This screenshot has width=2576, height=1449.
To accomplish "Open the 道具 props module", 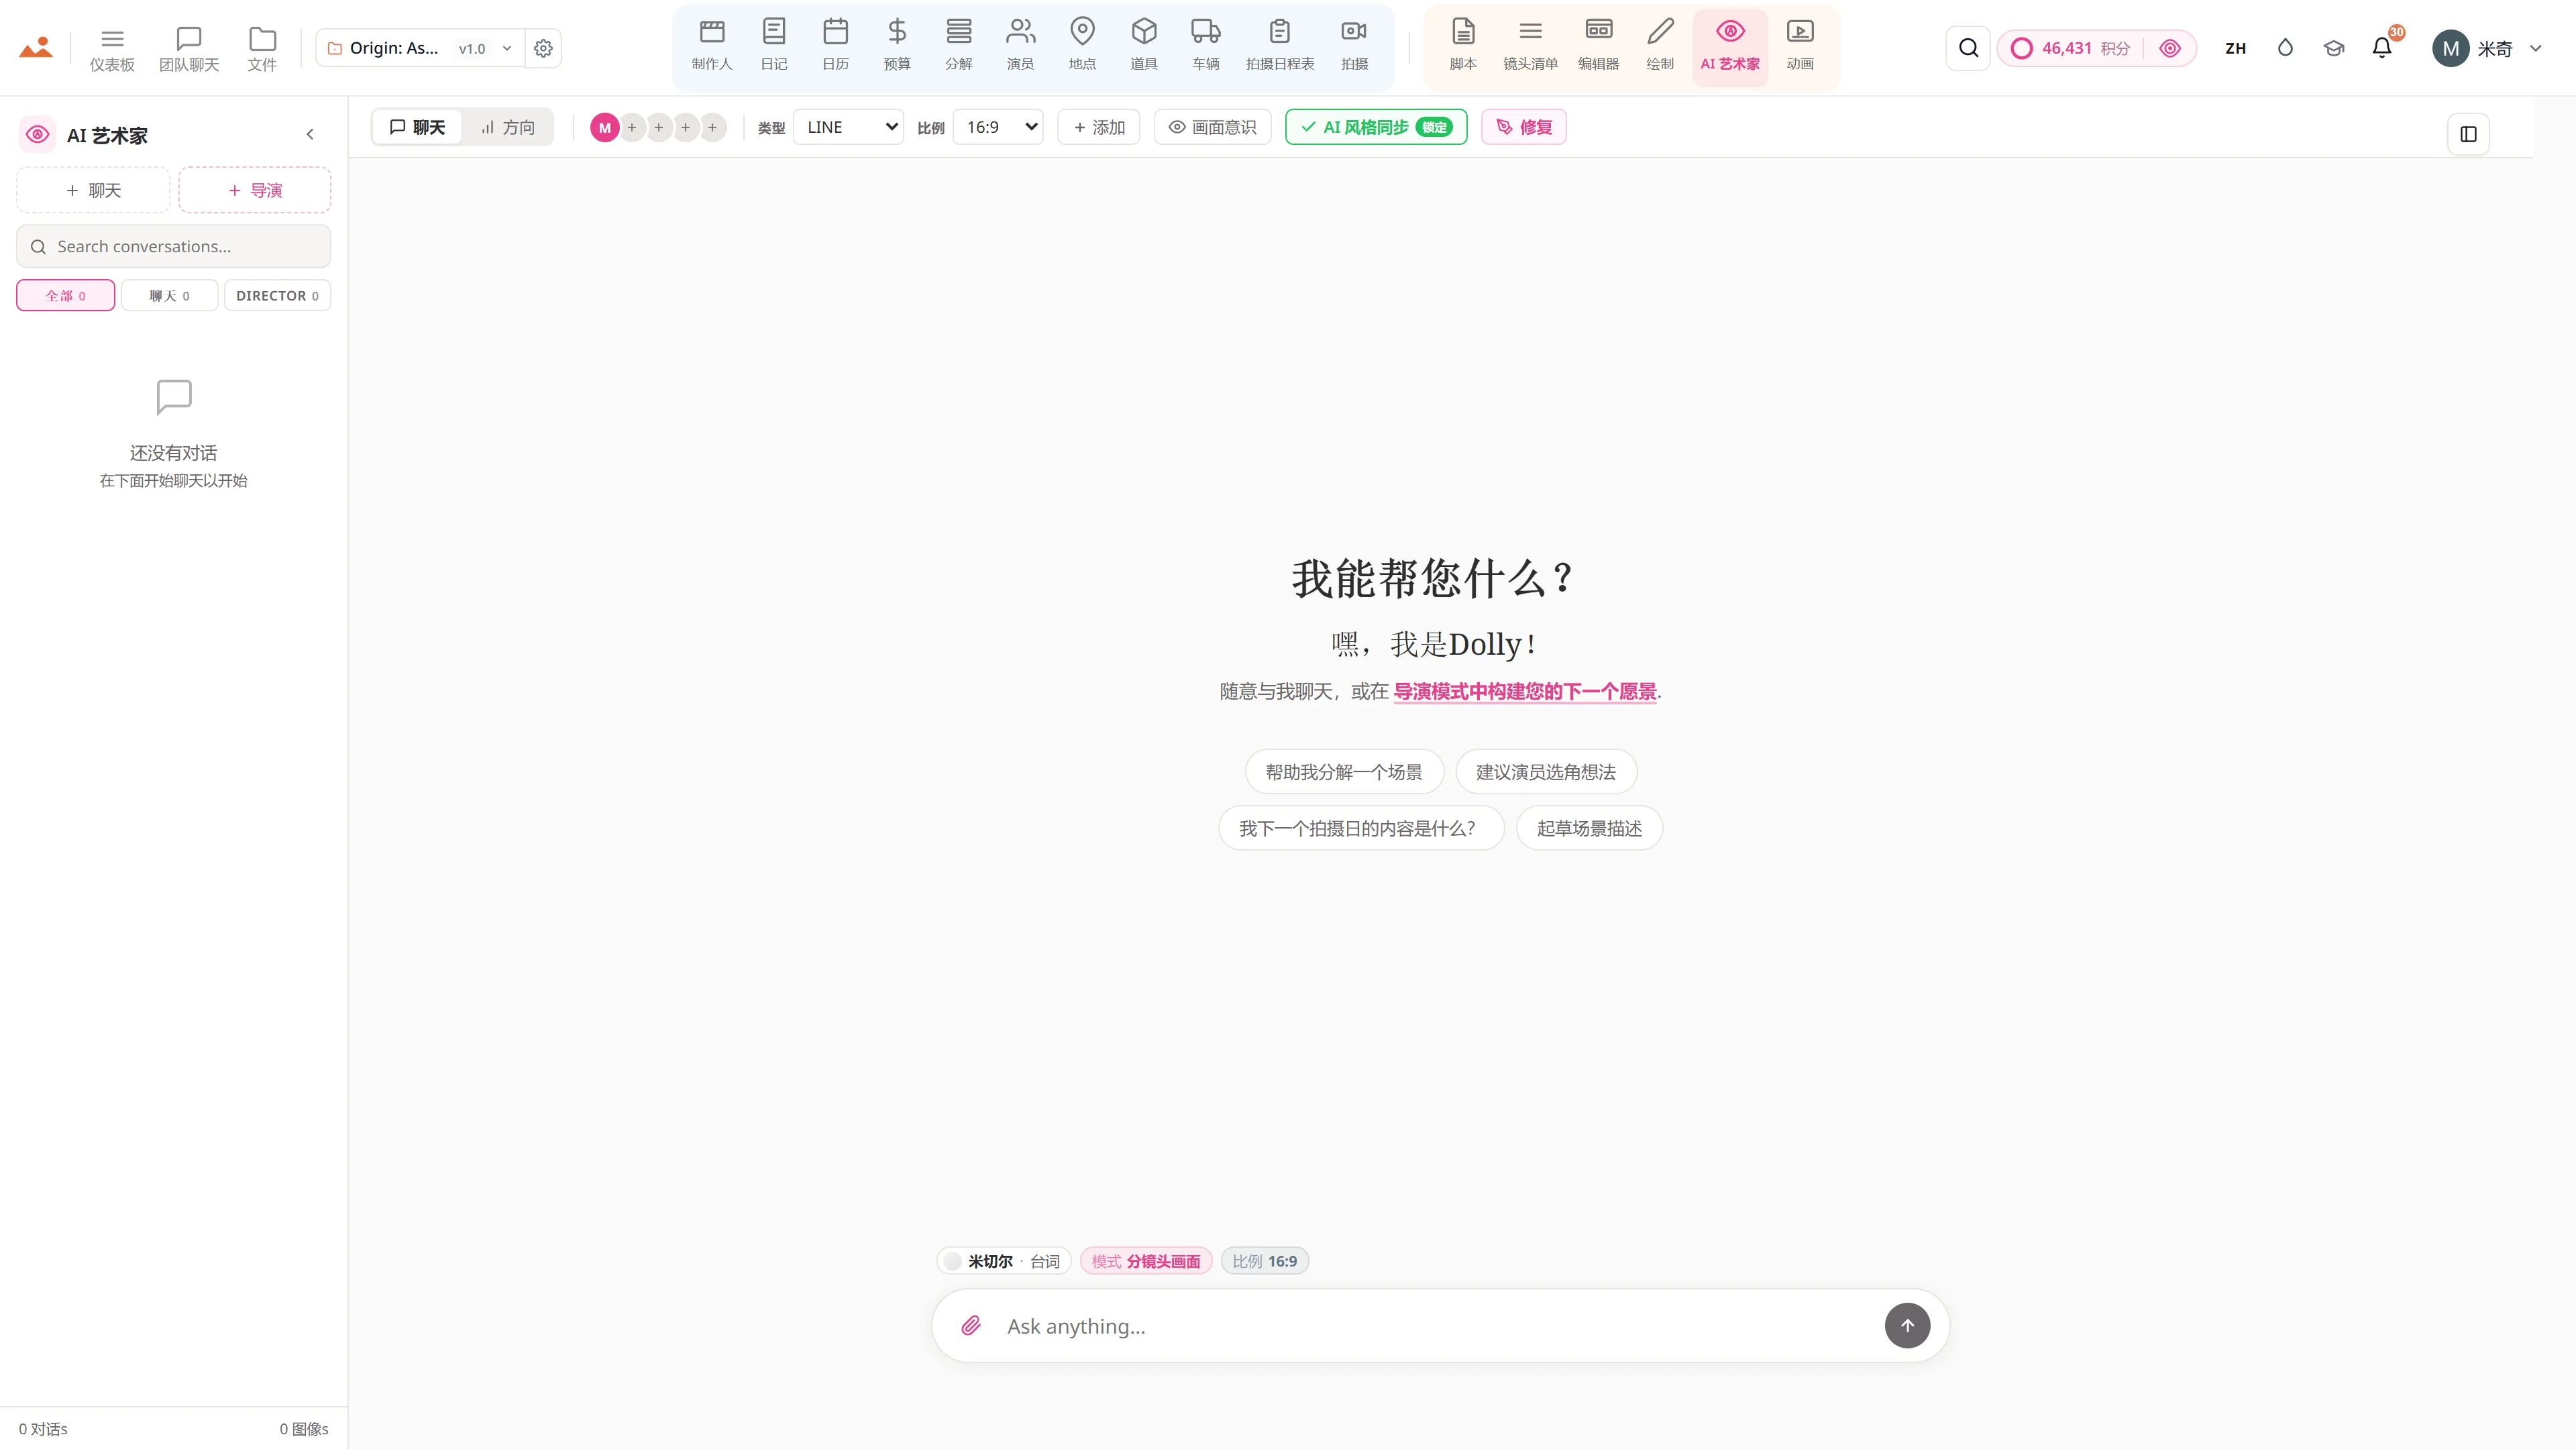I will [1144, 46].
